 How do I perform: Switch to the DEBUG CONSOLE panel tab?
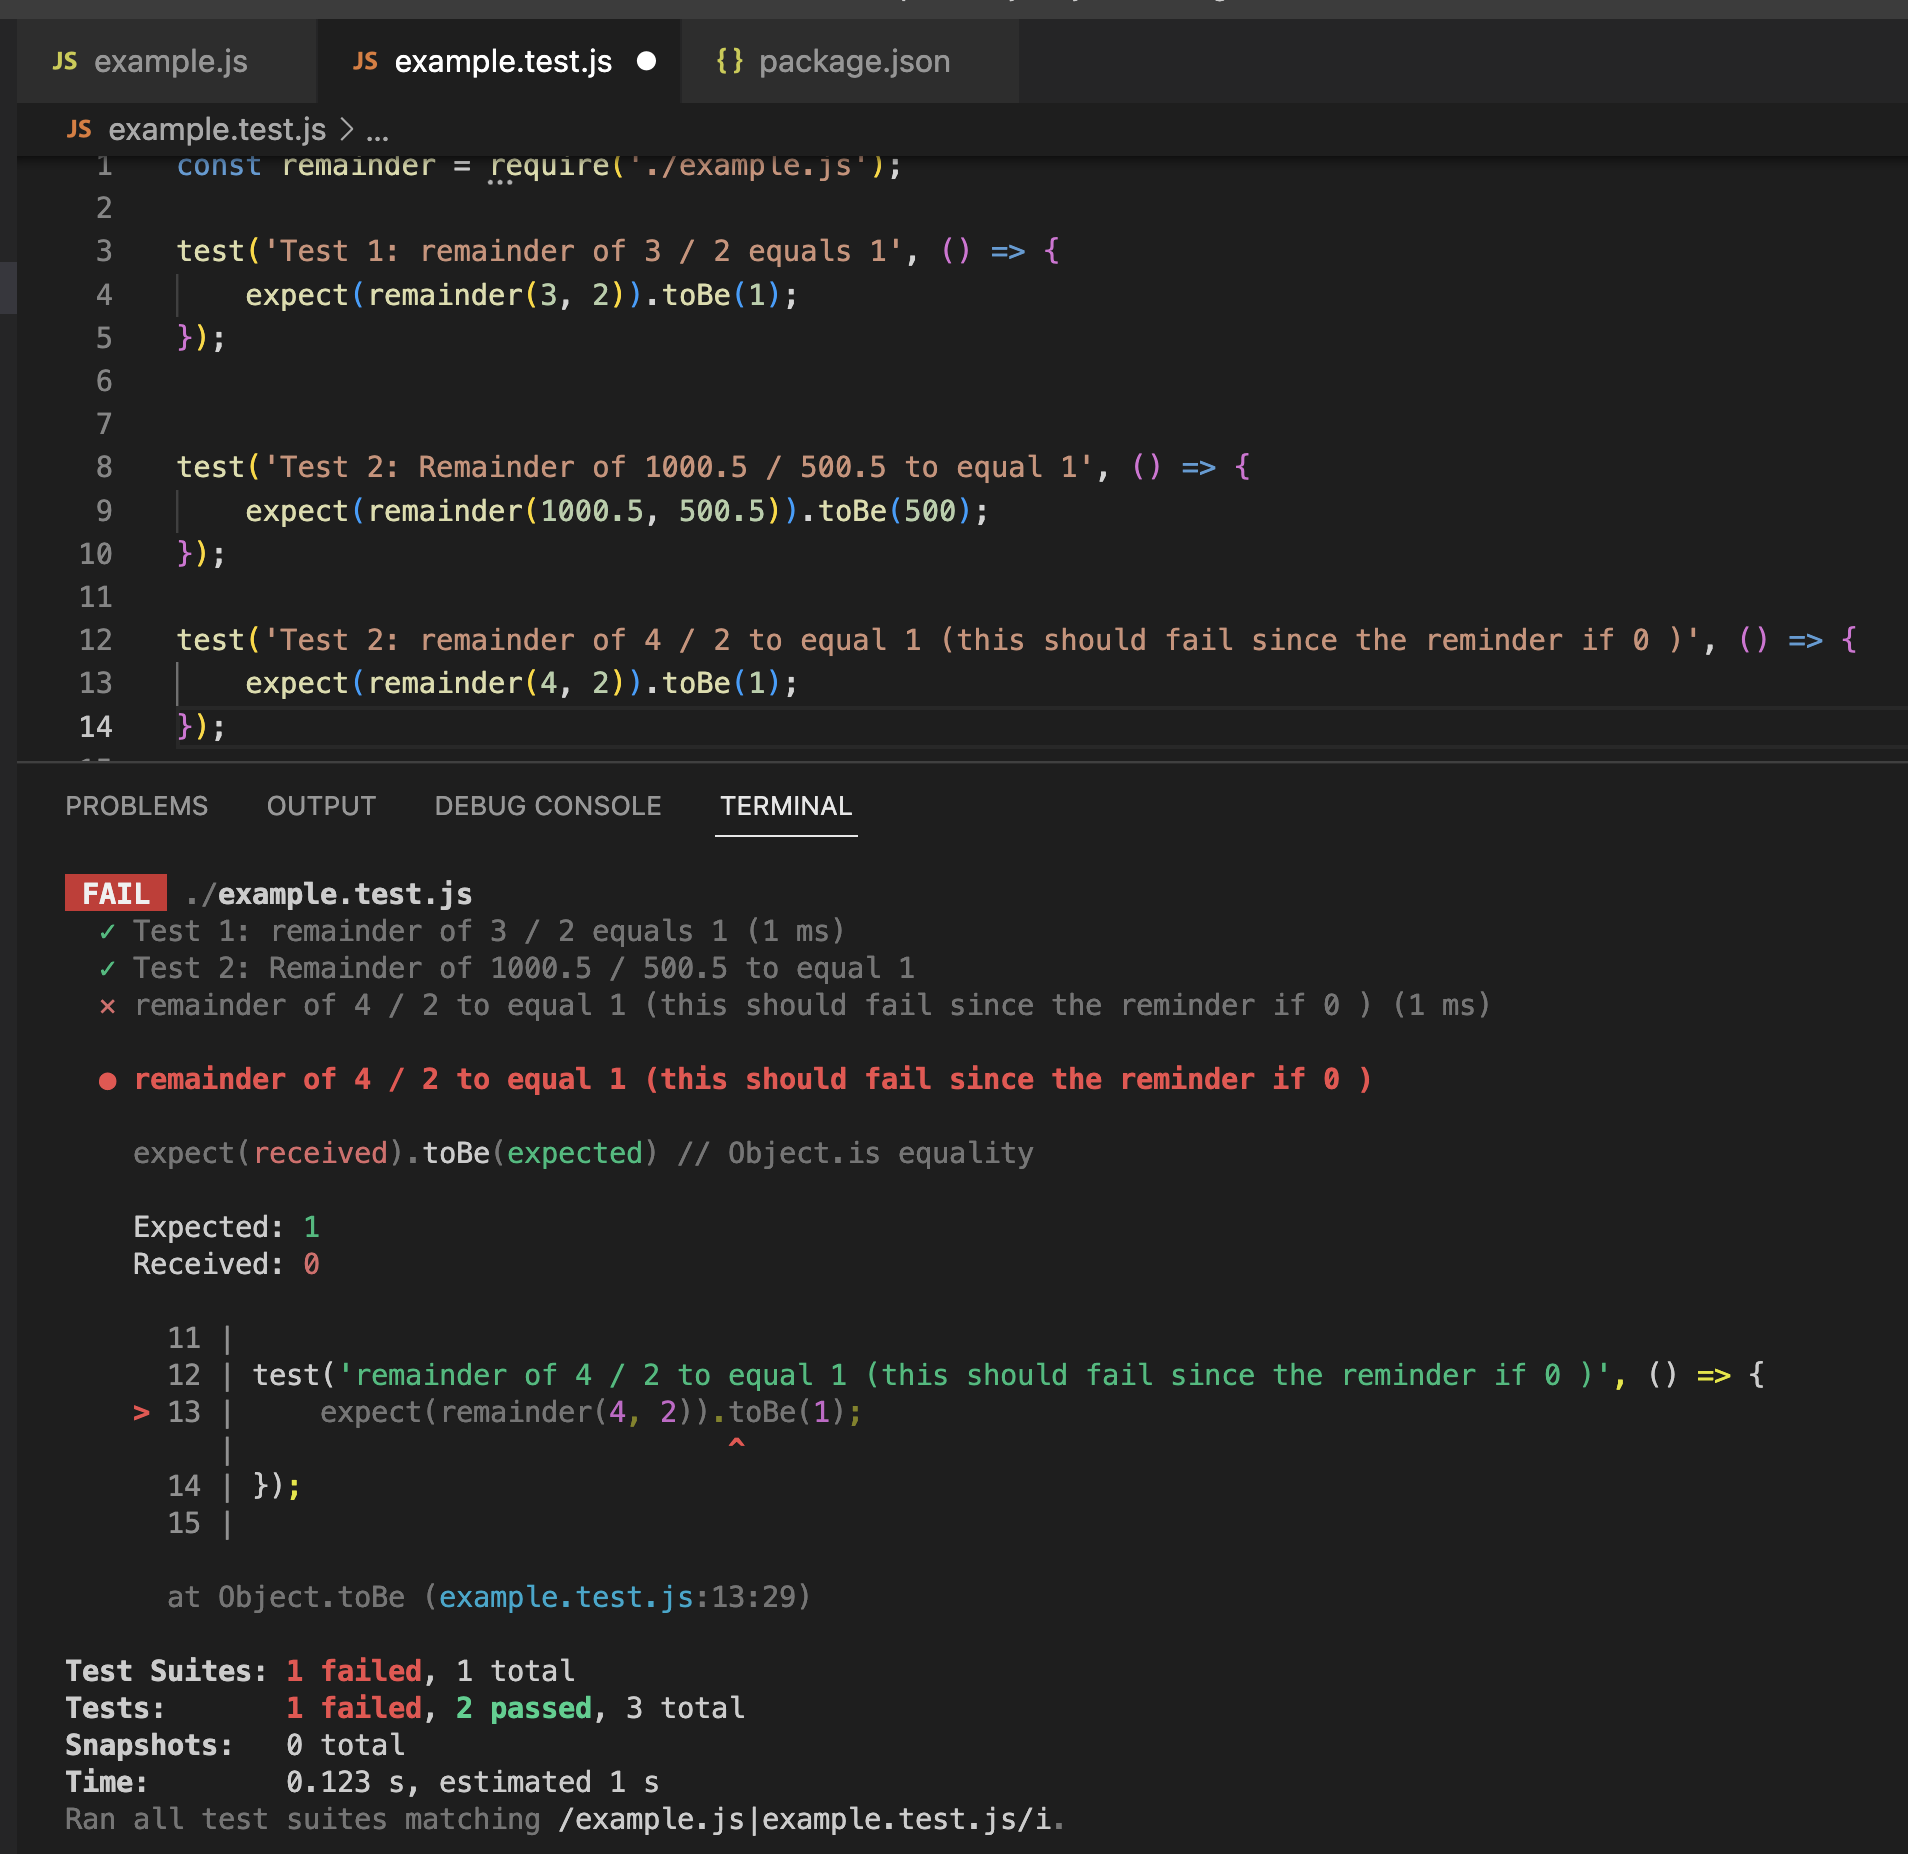coord(548,806)
